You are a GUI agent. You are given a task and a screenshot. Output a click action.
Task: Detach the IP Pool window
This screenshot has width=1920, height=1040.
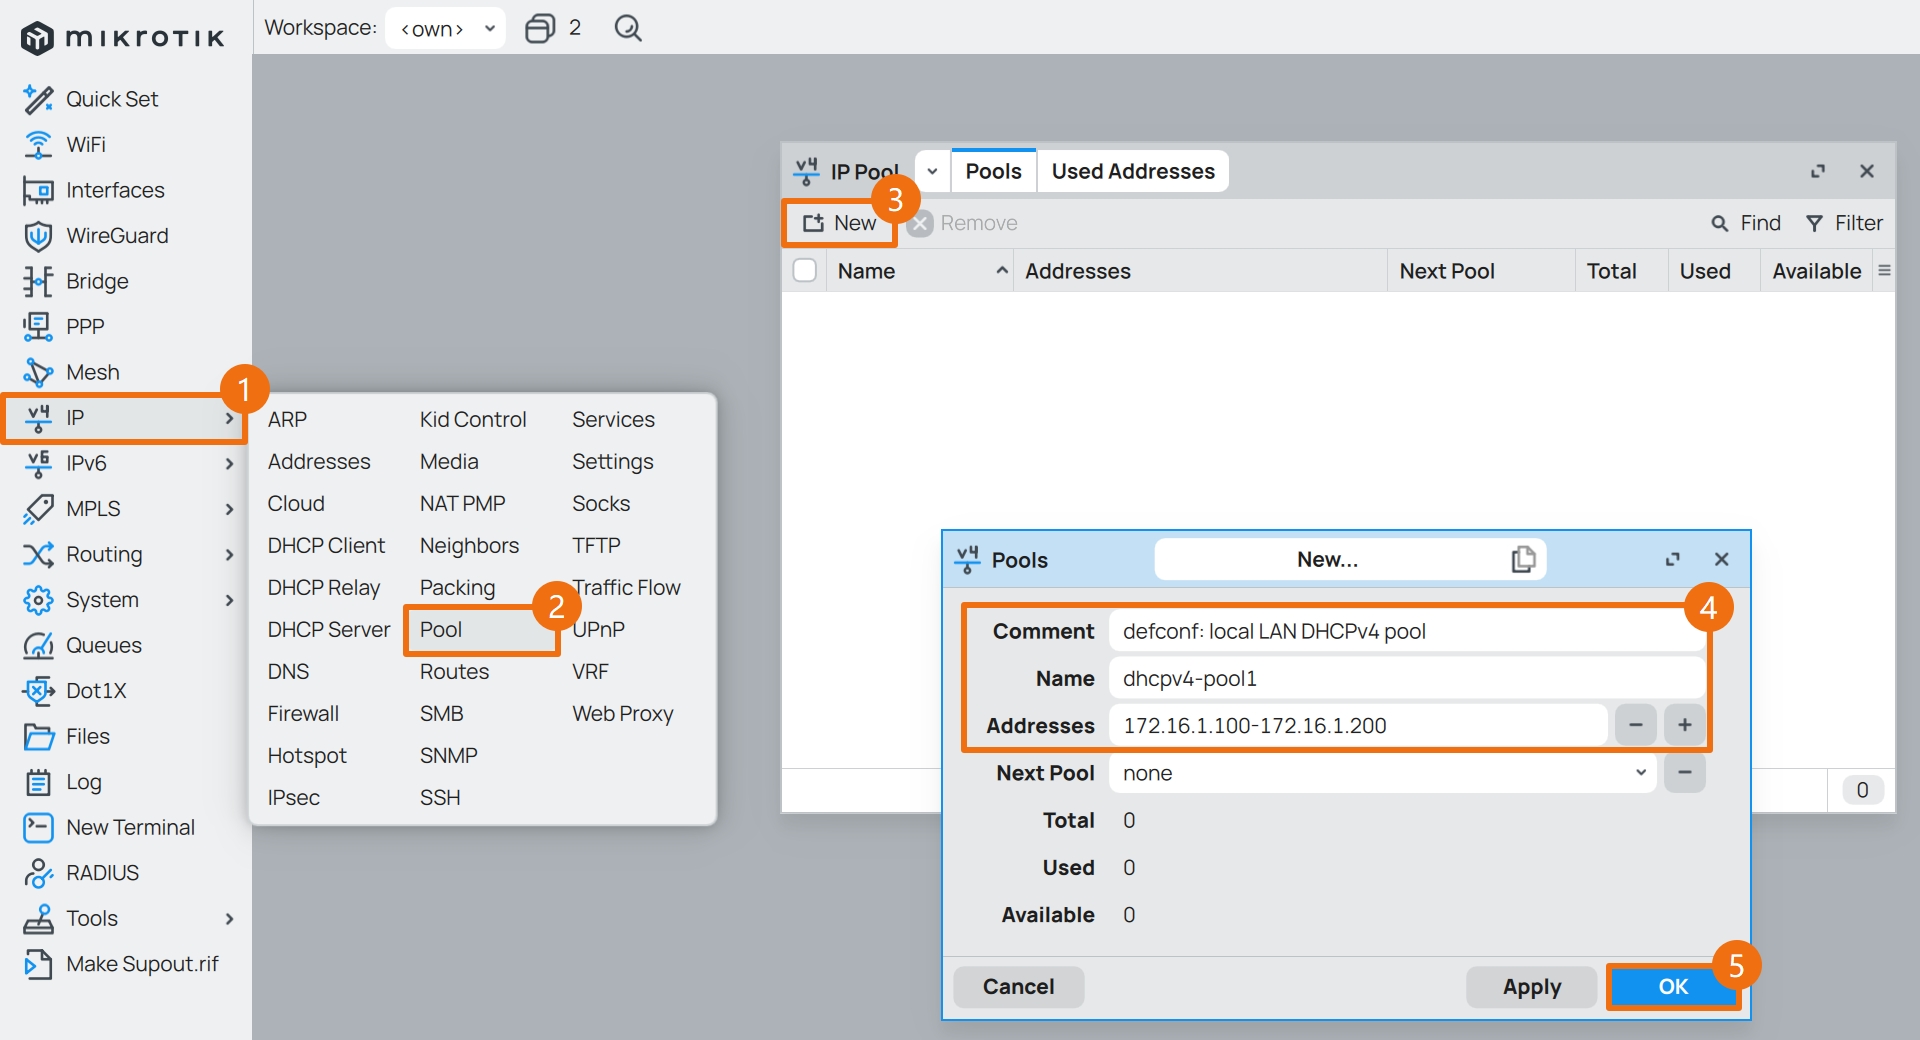tap(1818, 171)
